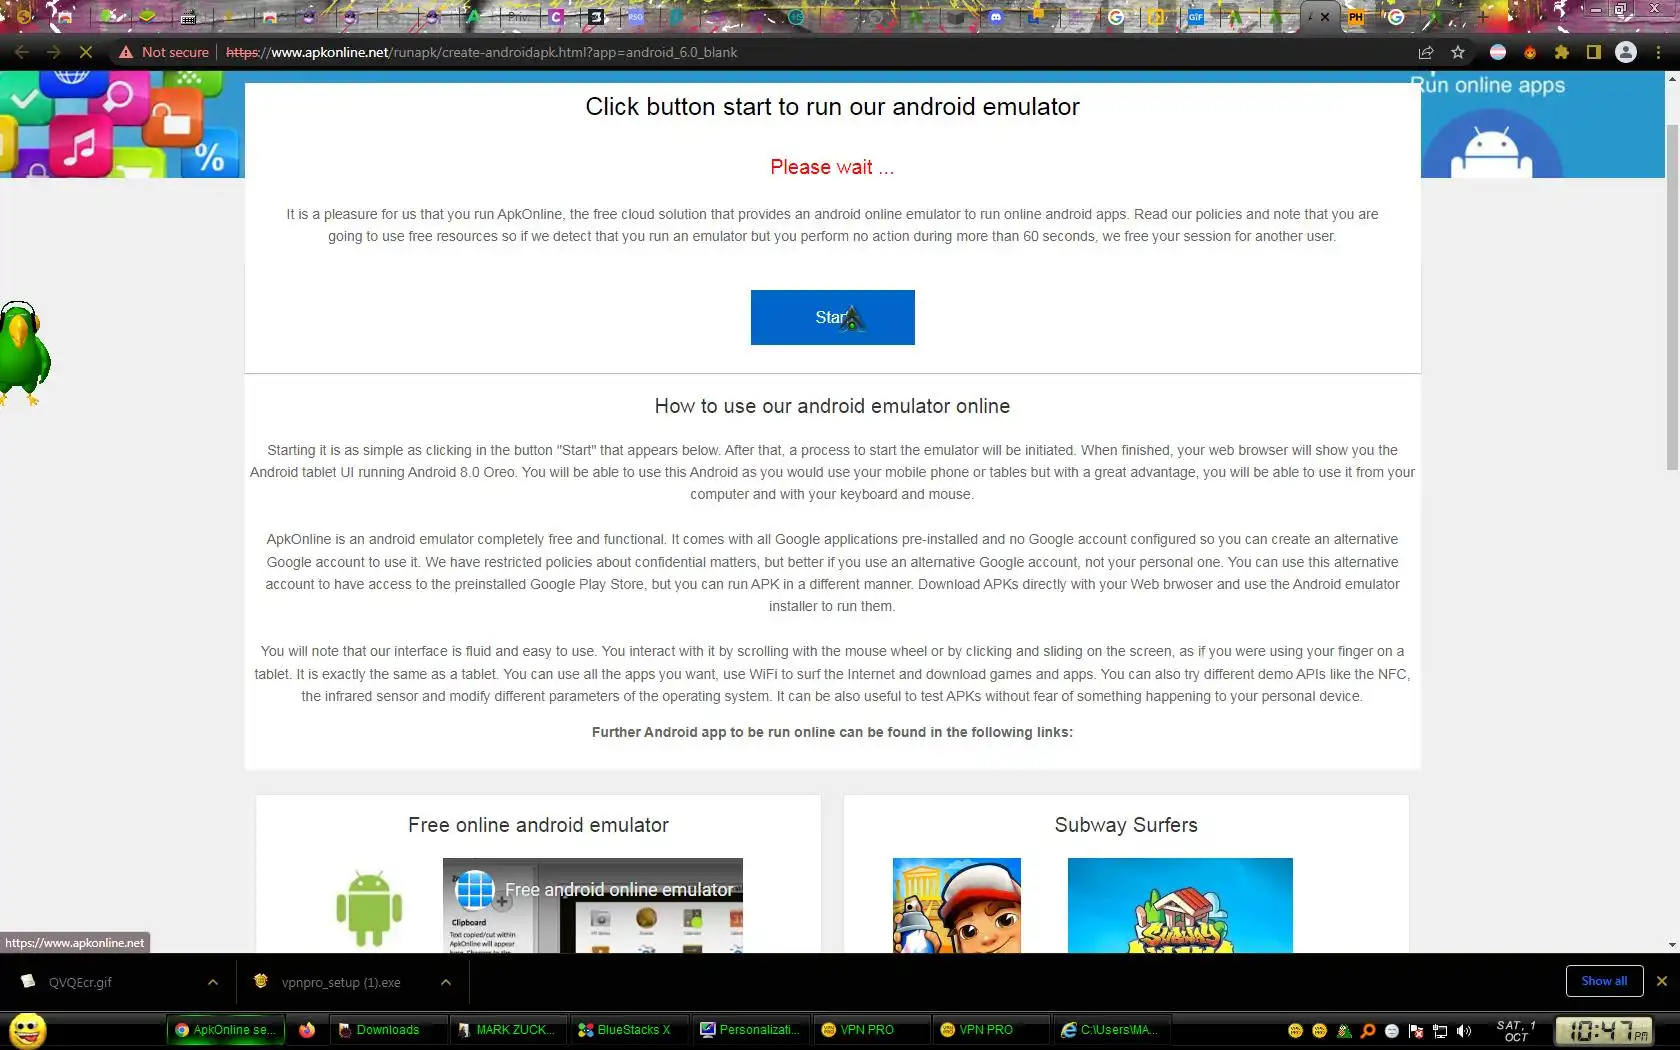This screenshot has height=1050, width=1680.
Task: Open Free online android emulator card title
Action: pyautogui.click(x=538, y=825)
